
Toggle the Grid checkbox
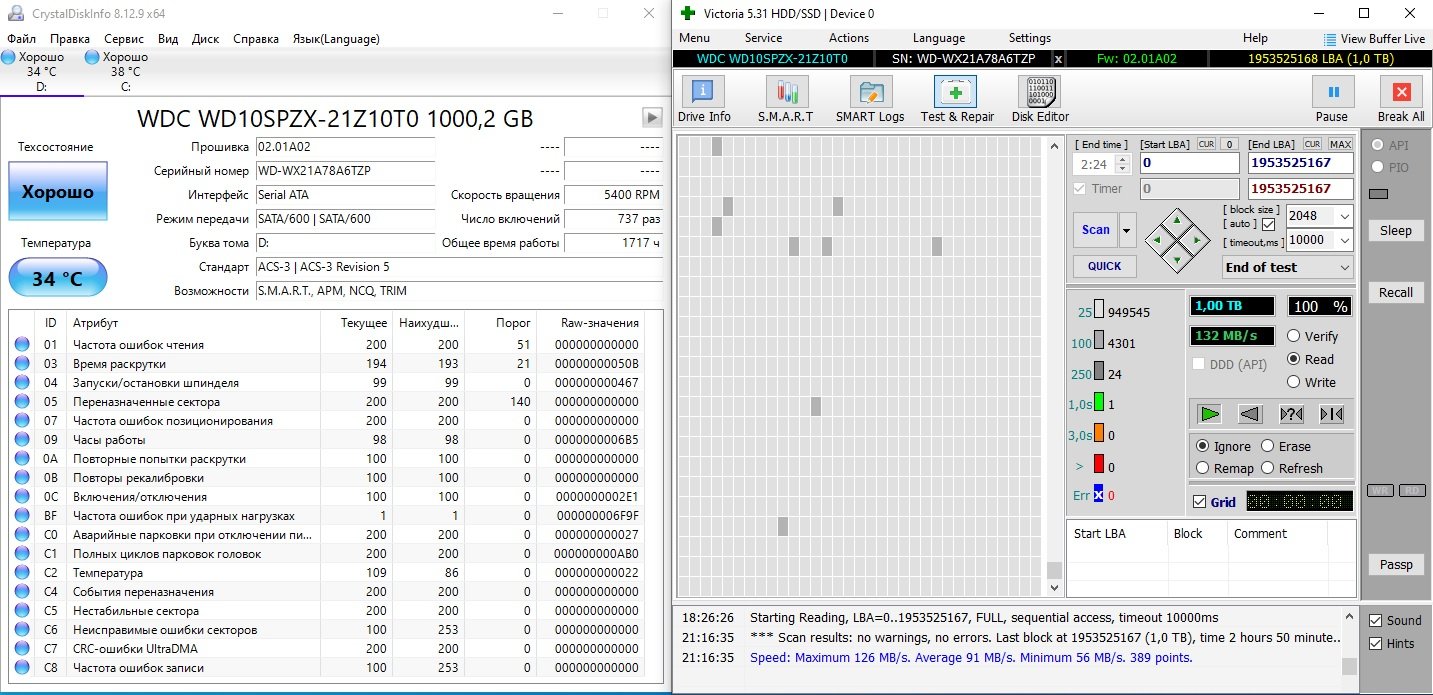pos(1200,502)
